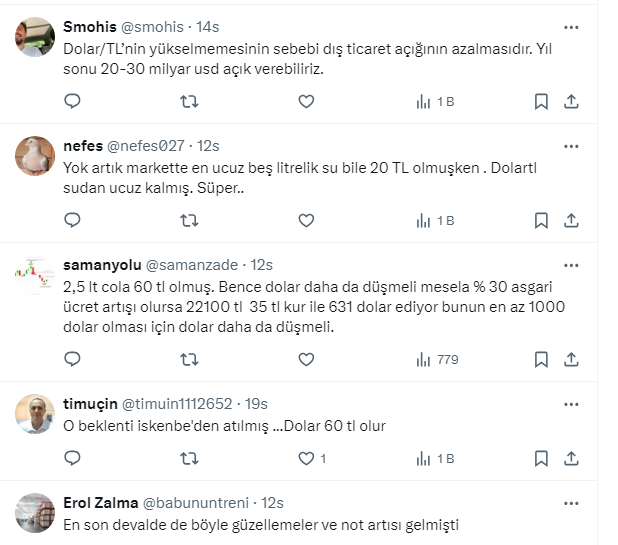
Task: Open more options on timuçin's tweet
Action: (571, 404)
